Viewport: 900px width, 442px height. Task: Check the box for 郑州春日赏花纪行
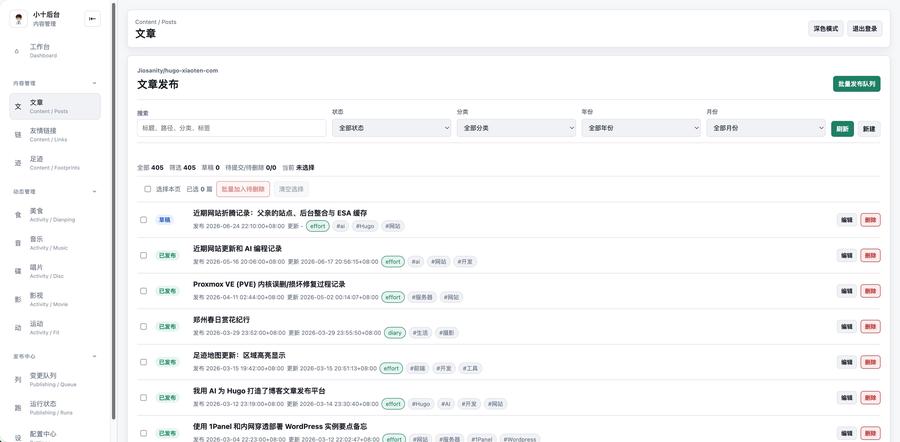point(143,326)
